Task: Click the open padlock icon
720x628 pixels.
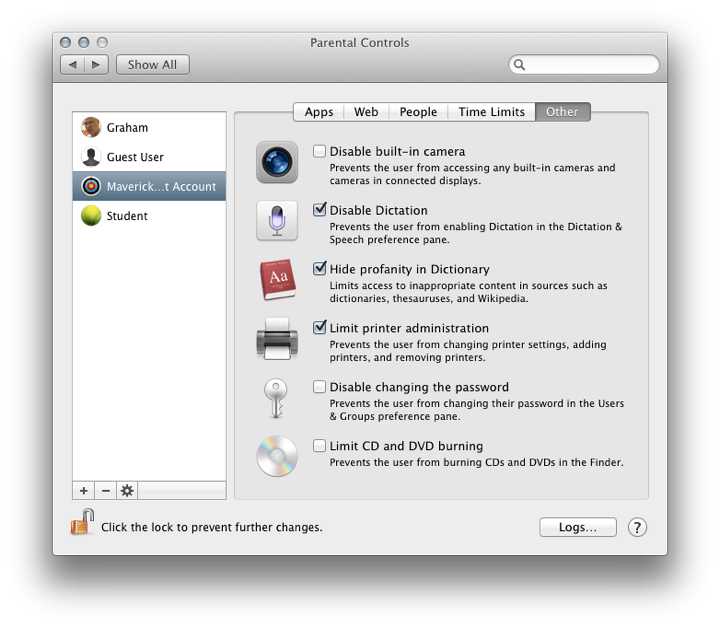Action: pyautogui.click(x=82, y=522)
